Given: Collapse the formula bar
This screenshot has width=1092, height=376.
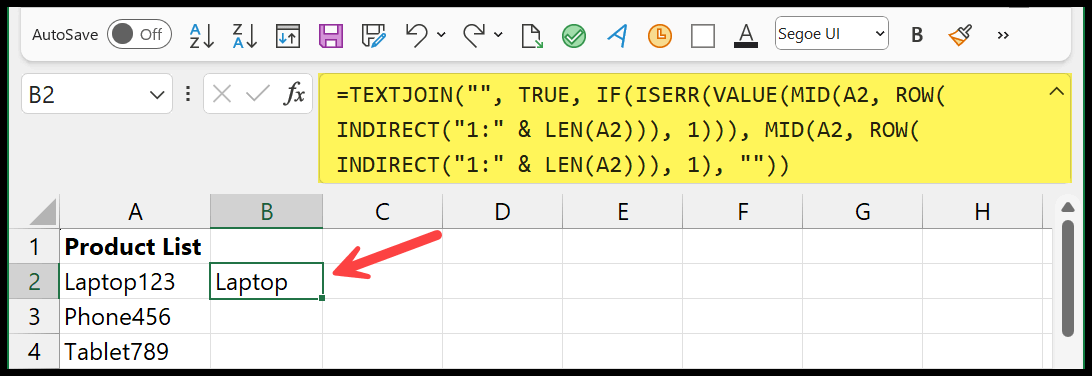Looking at the screenshot, I should point(1056,91).
